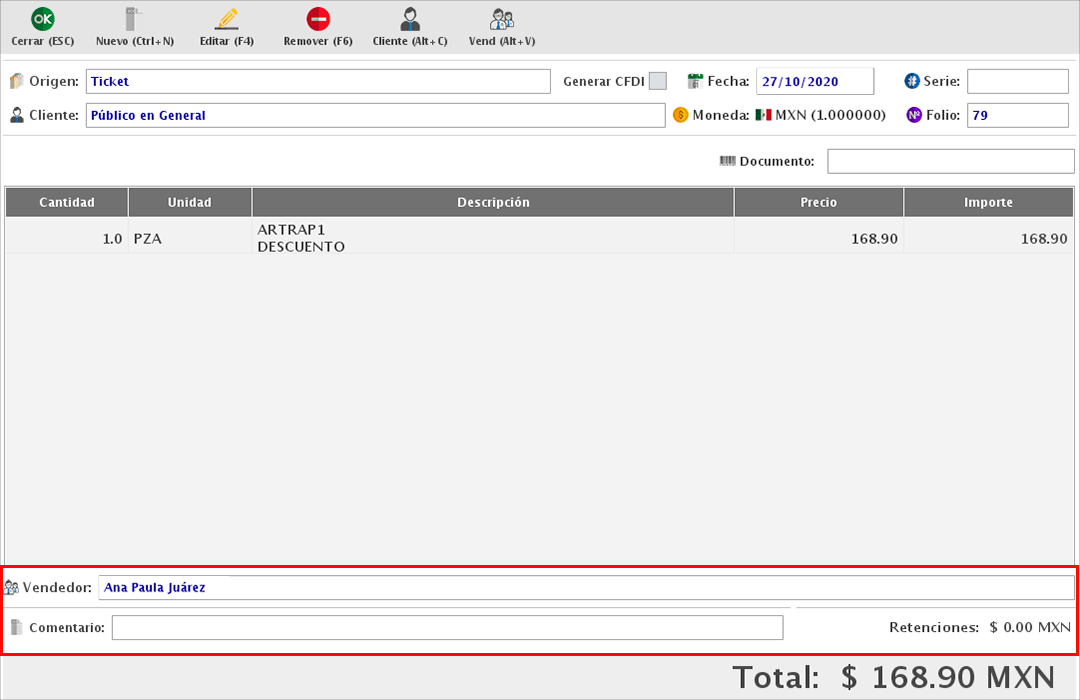Screen dimensions: 1080x700
Task: Click the barcode icon next to Documento
Action: click(727, 161)
